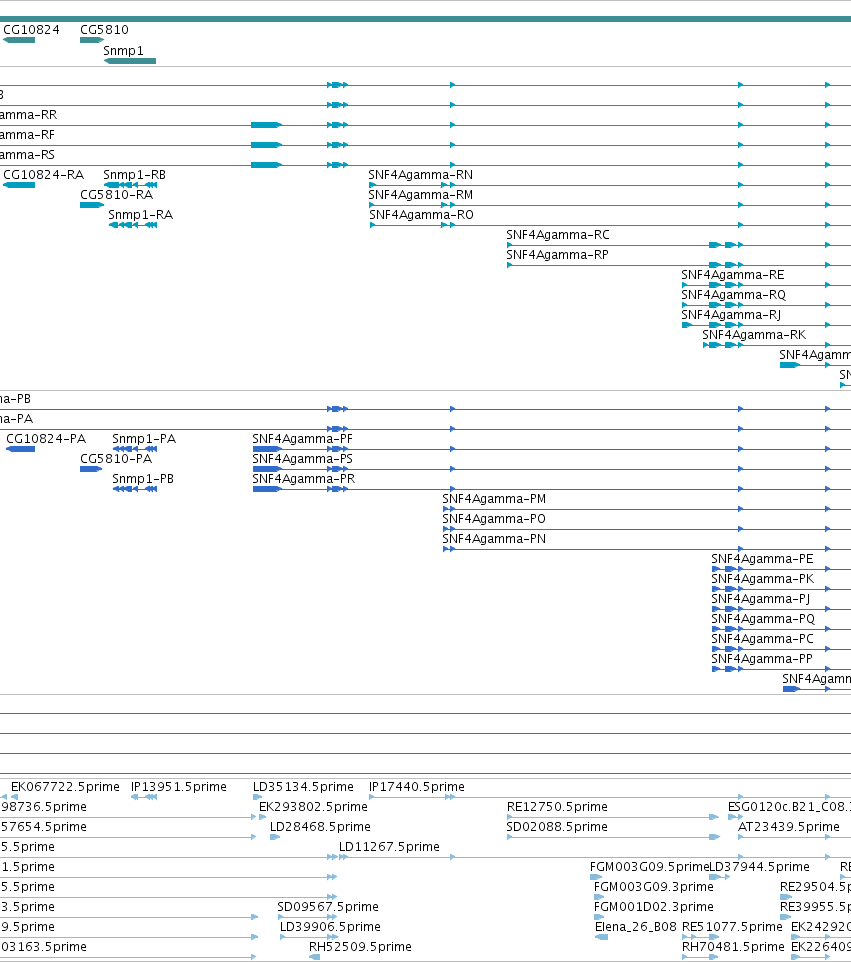851x962 pixels.
Task: Select the SNF4Agamma-PF protein label
Action: click(302, 439)
